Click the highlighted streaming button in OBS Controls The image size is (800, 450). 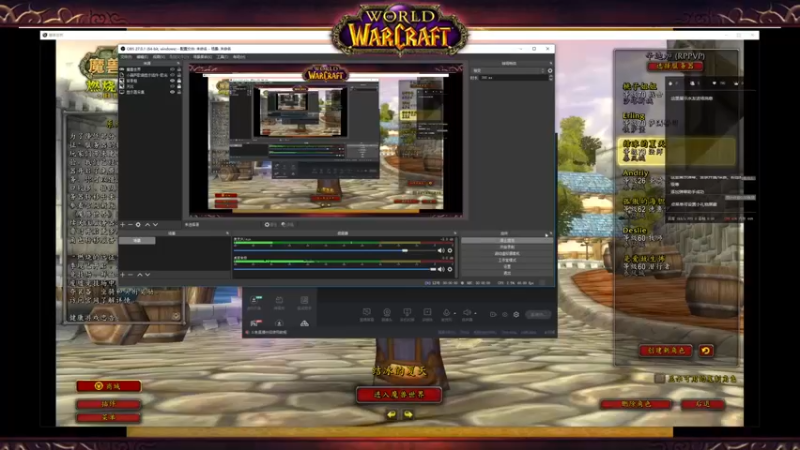[x=507, y=240]
